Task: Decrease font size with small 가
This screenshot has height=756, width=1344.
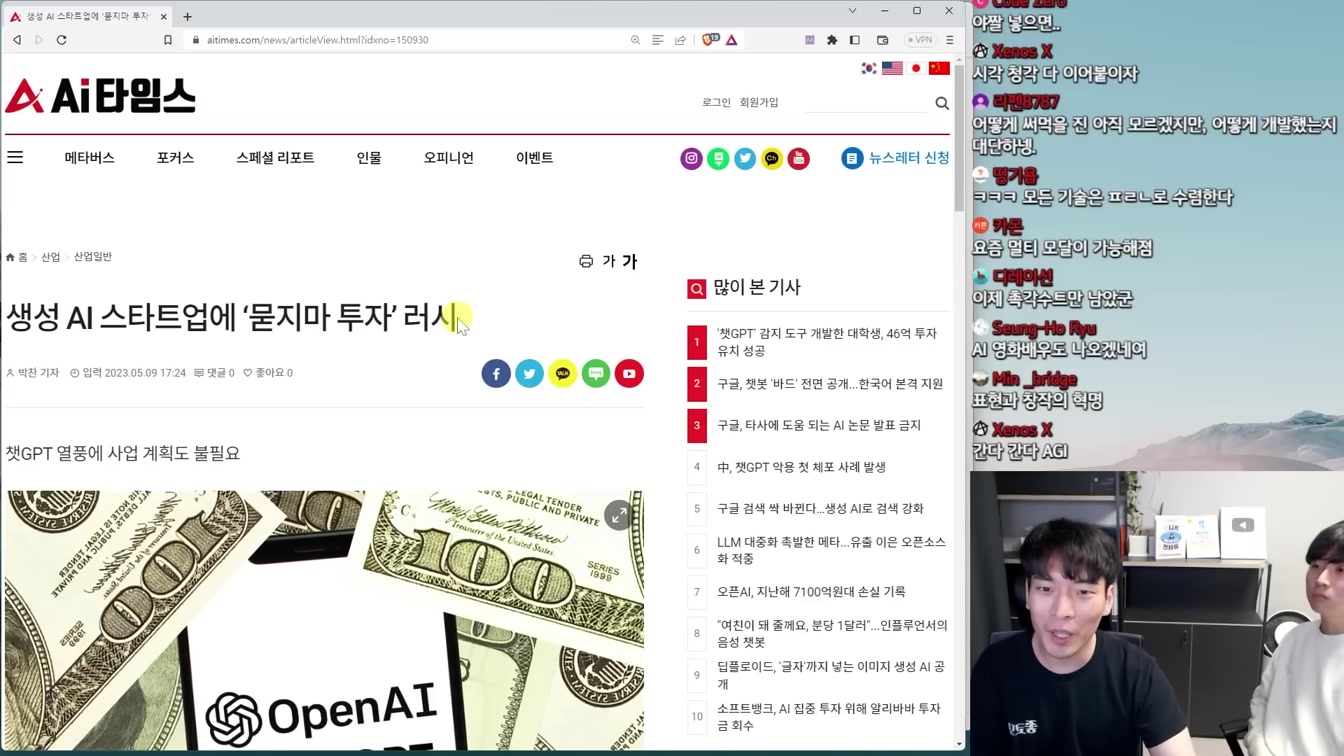Action: (x=608, y=261)
